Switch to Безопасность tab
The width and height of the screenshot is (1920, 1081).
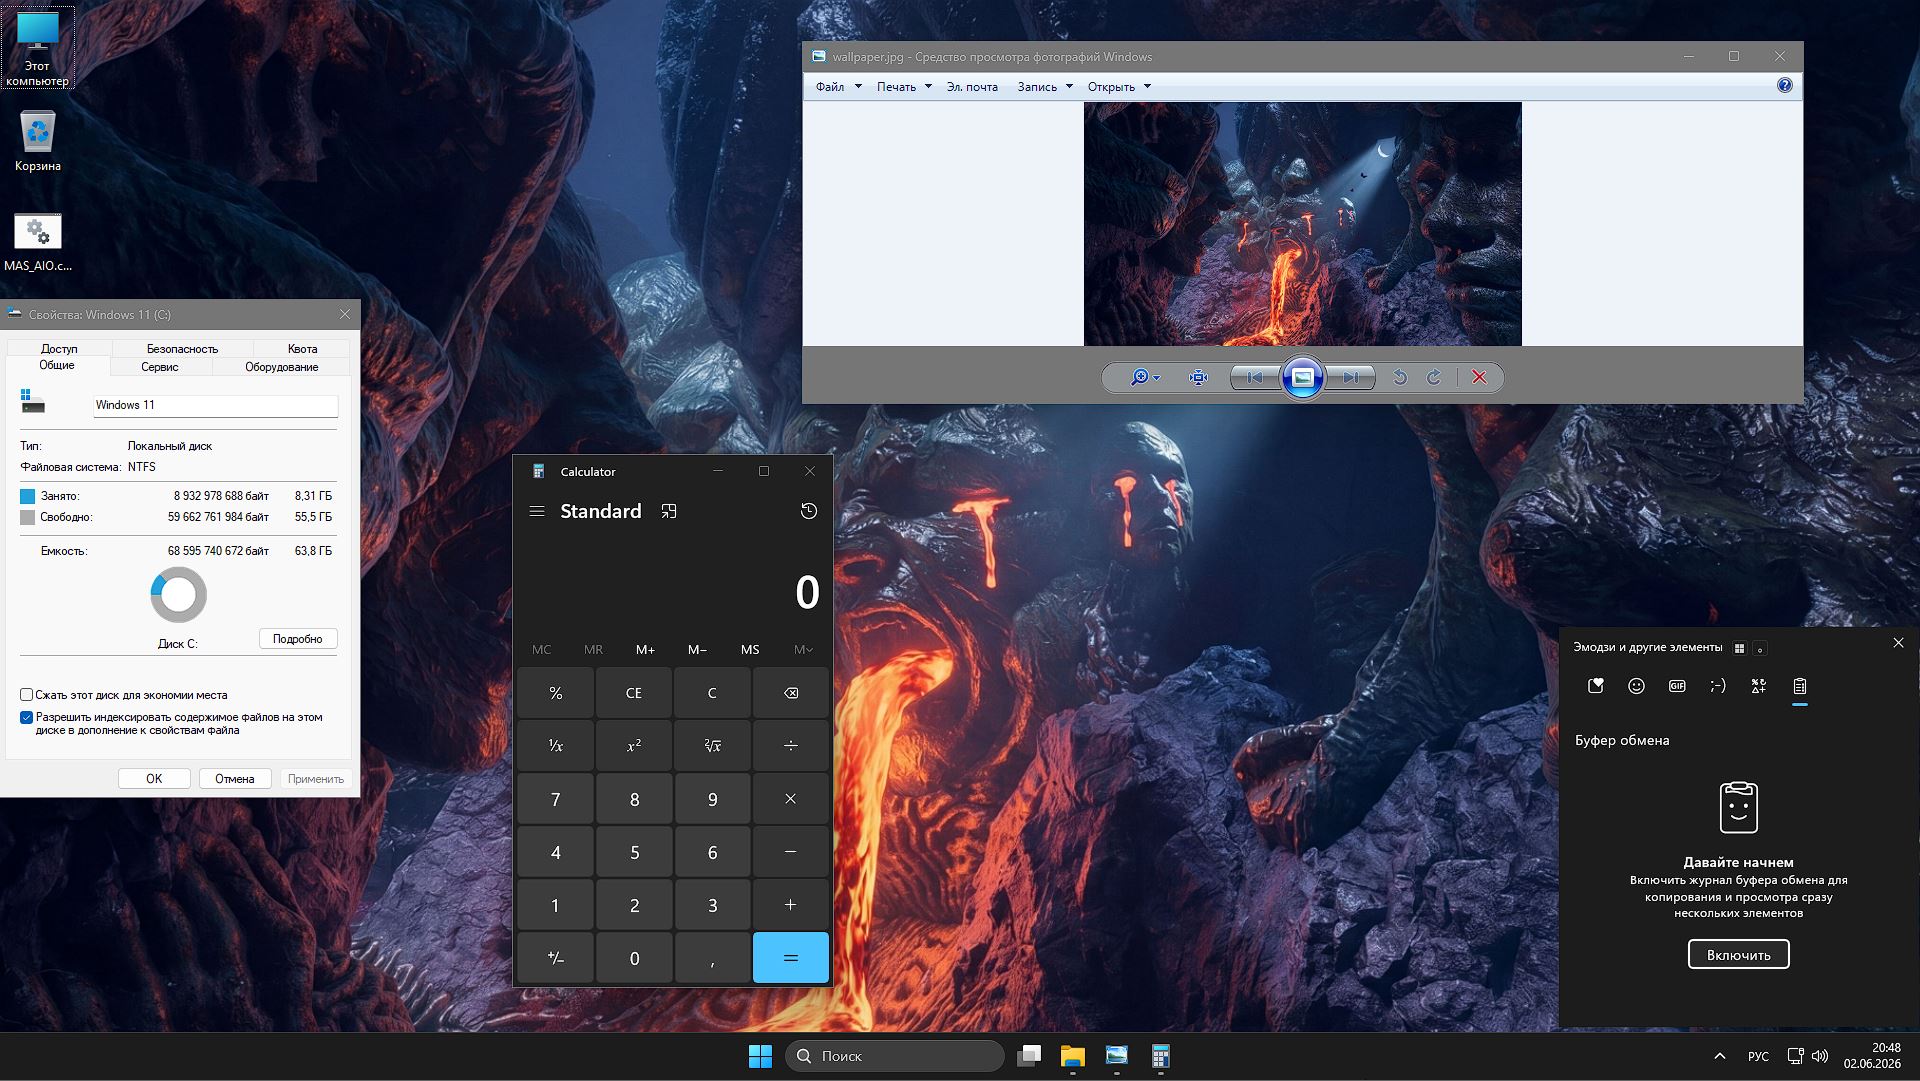coord(182,349)
